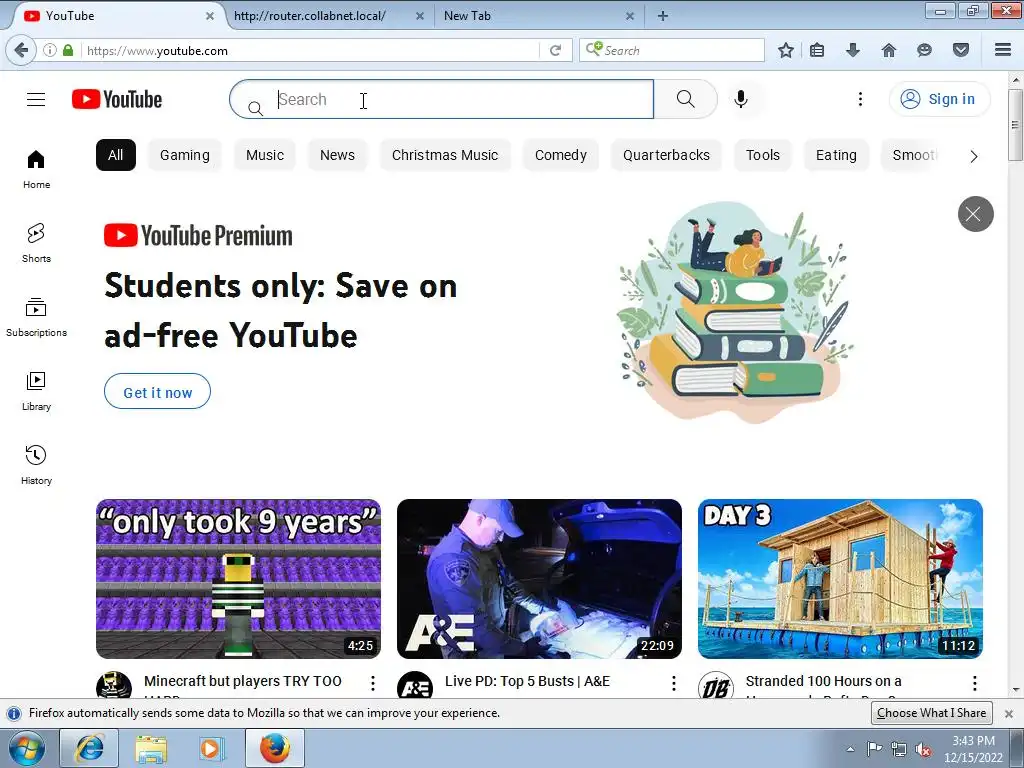Filter by Music chip
This screenshot has height=768, width=1024.
pos(264,155)
